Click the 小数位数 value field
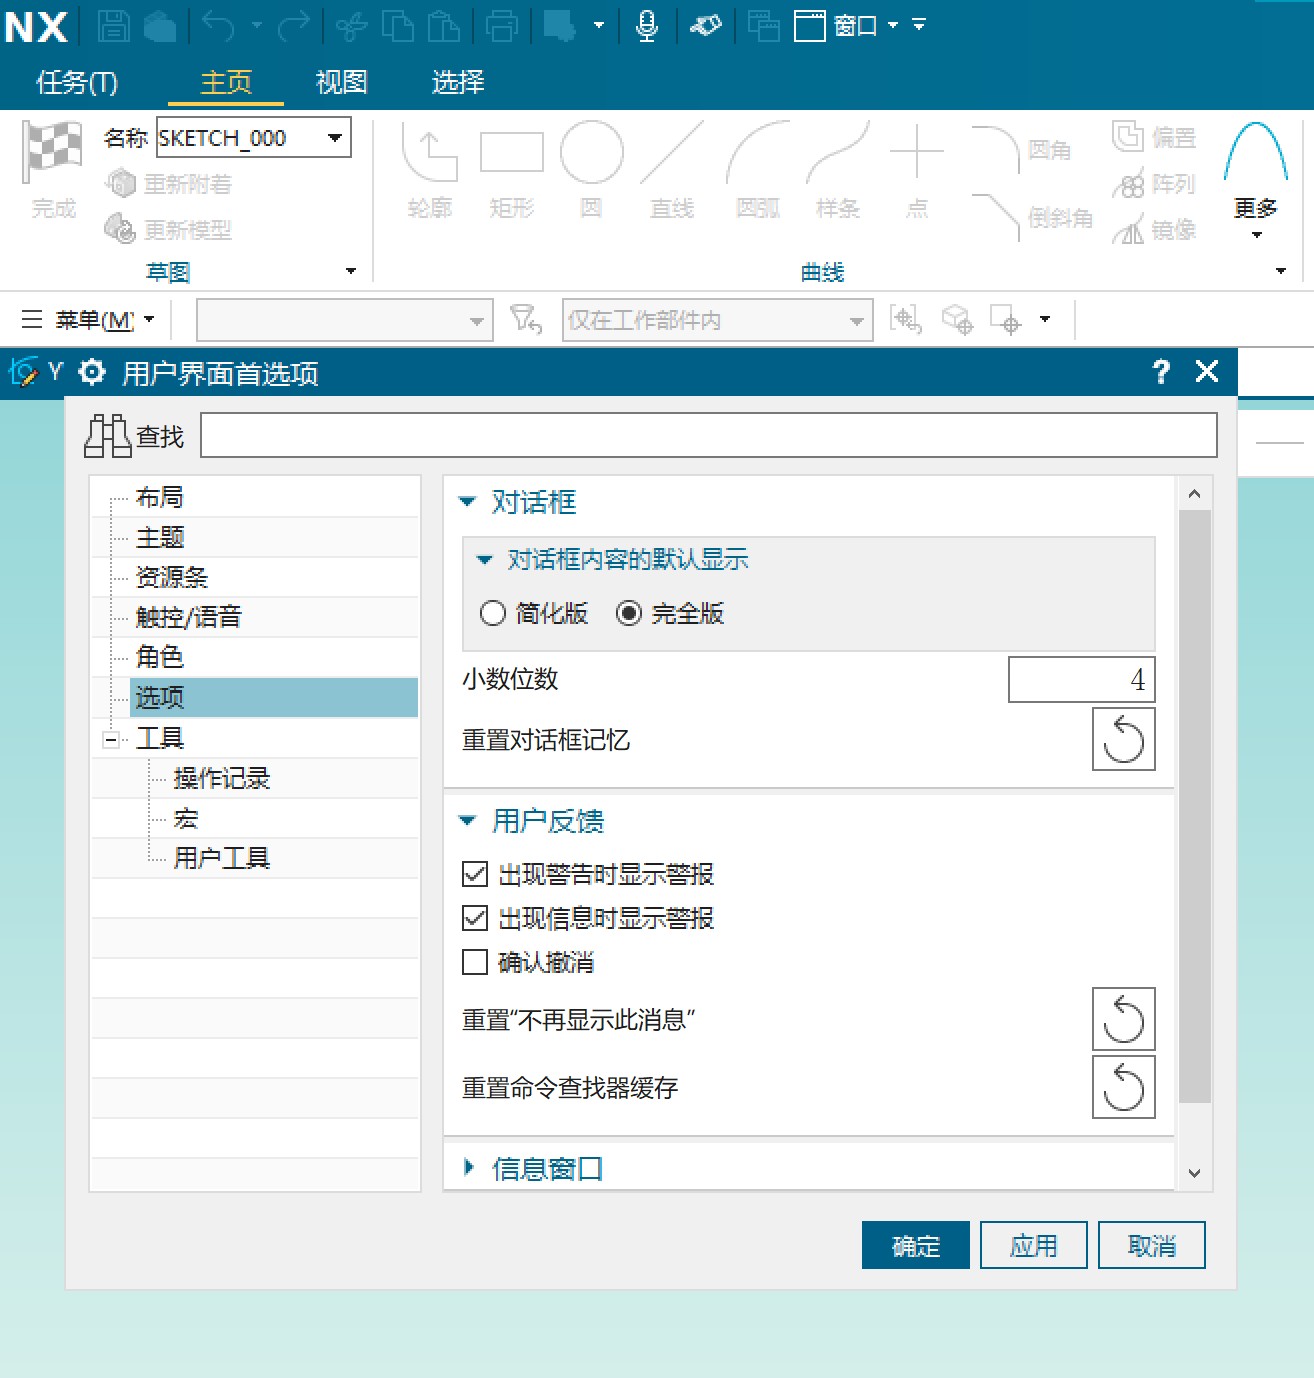Viewport: 1314px width, 1378px height. 1082,680
